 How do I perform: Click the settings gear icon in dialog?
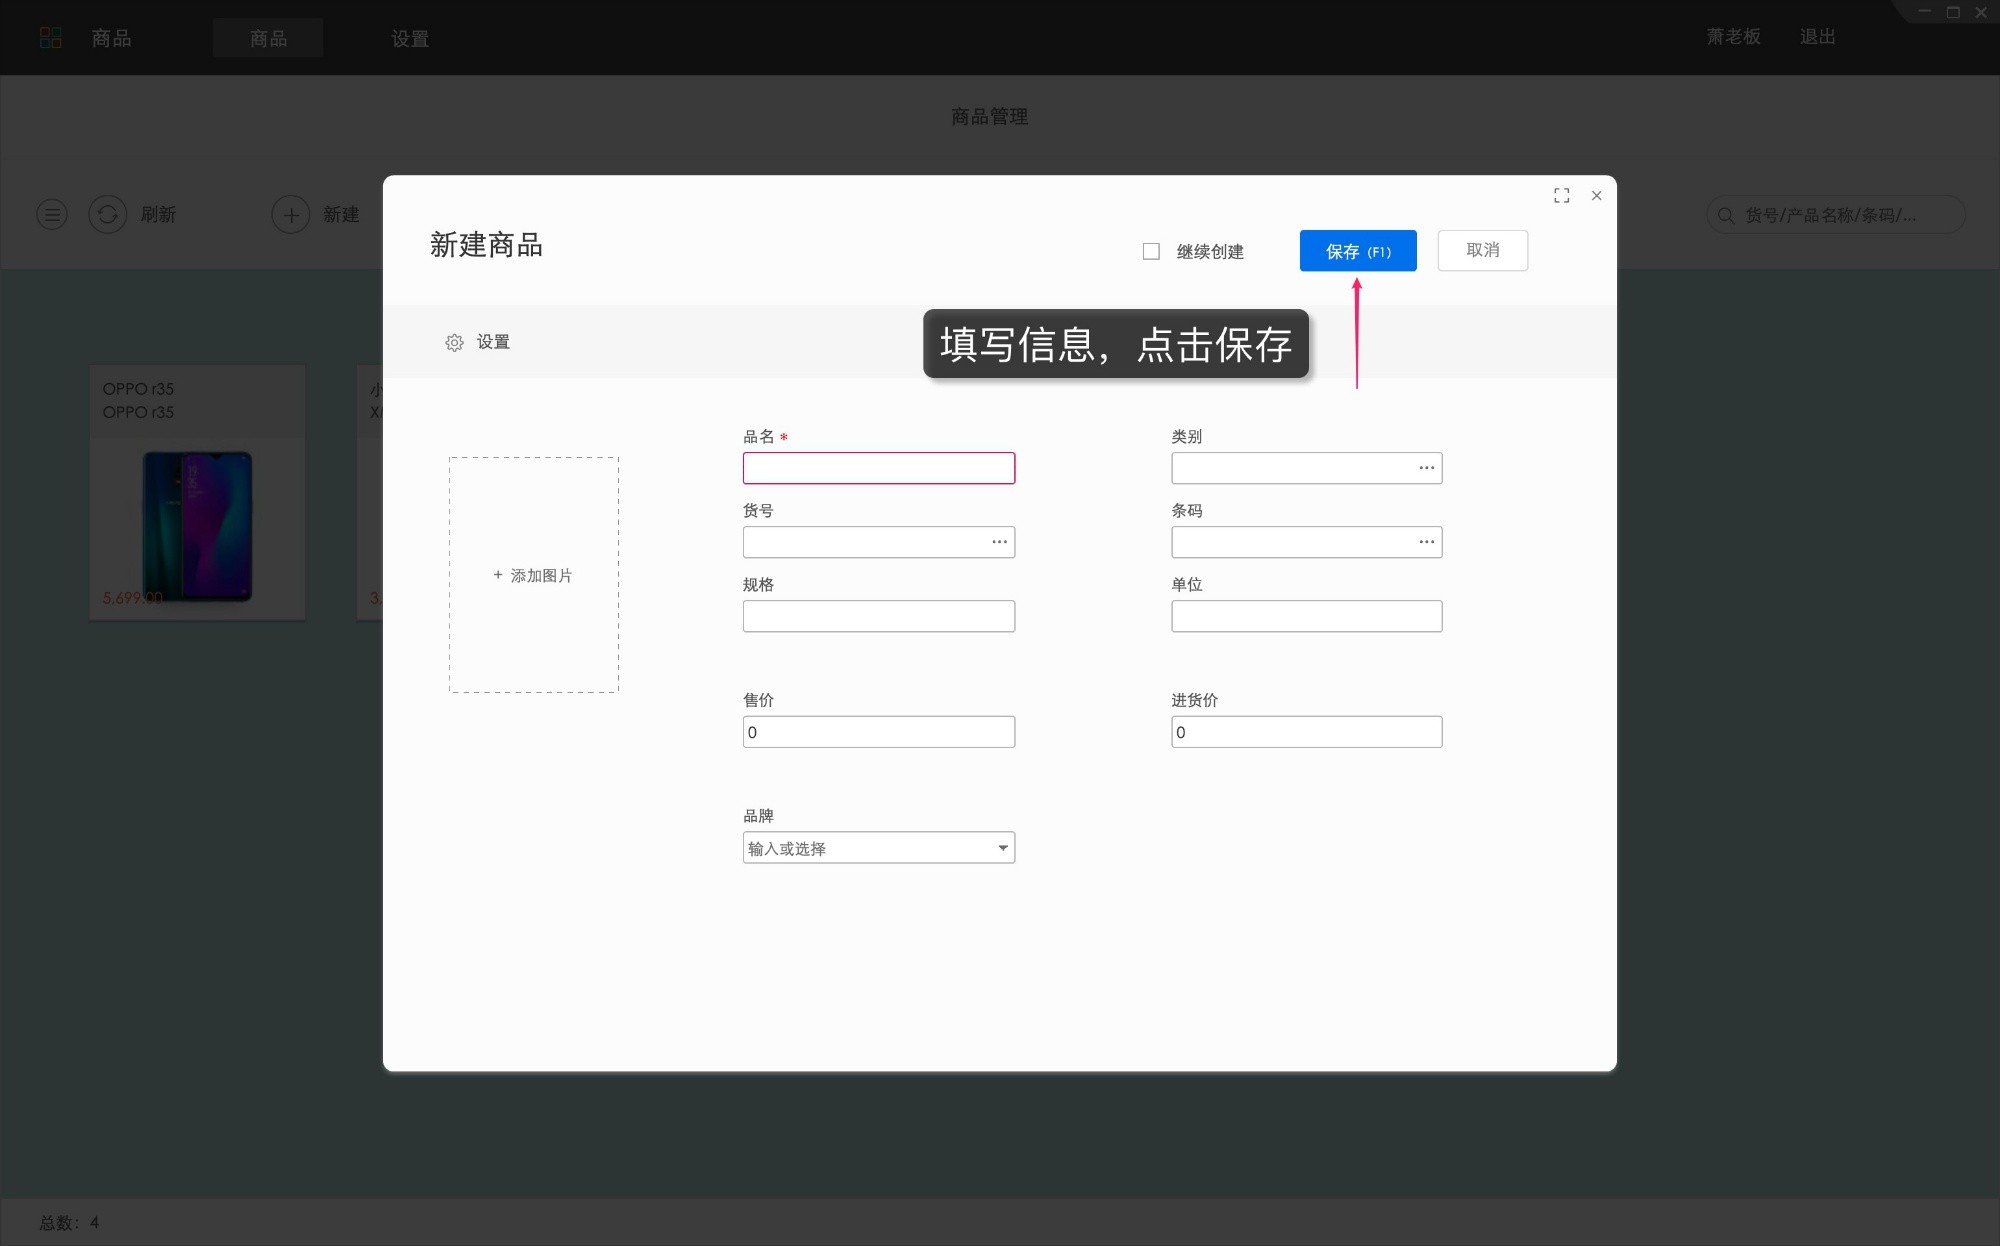point(454,342)
